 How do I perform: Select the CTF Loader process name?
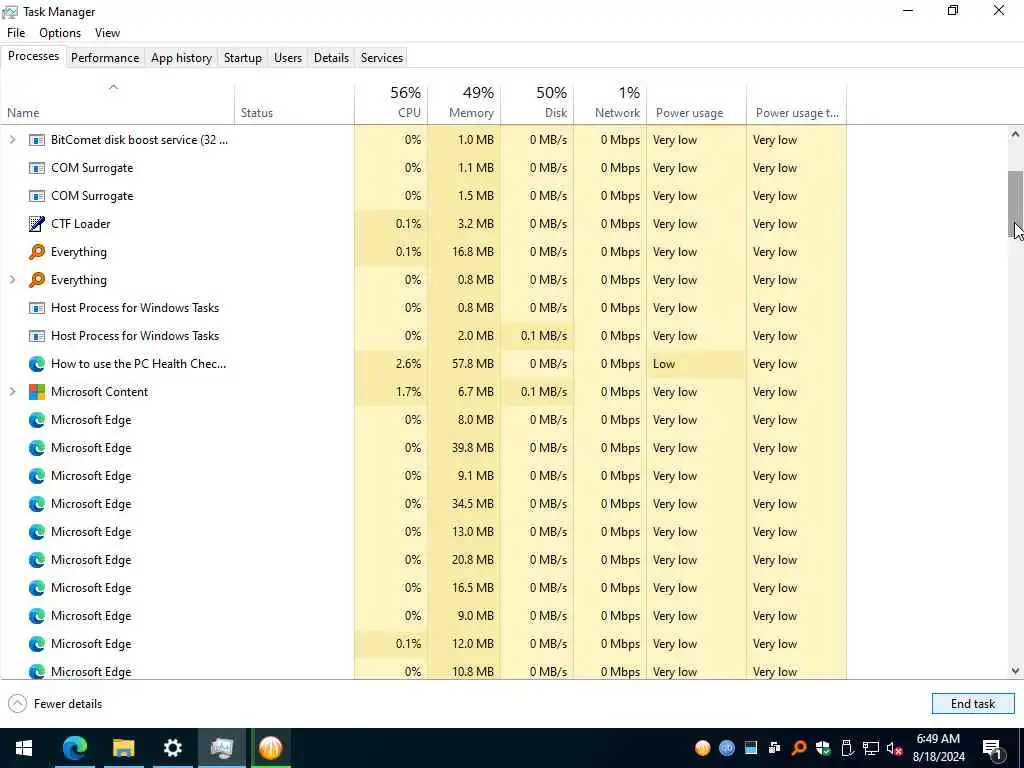(x=81, y=224)
